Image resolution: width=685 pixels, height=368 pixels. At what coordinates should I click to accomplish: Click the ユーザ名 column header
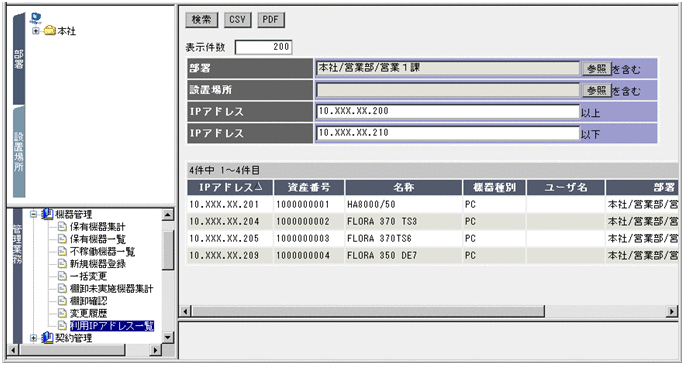tap(565, 187)
